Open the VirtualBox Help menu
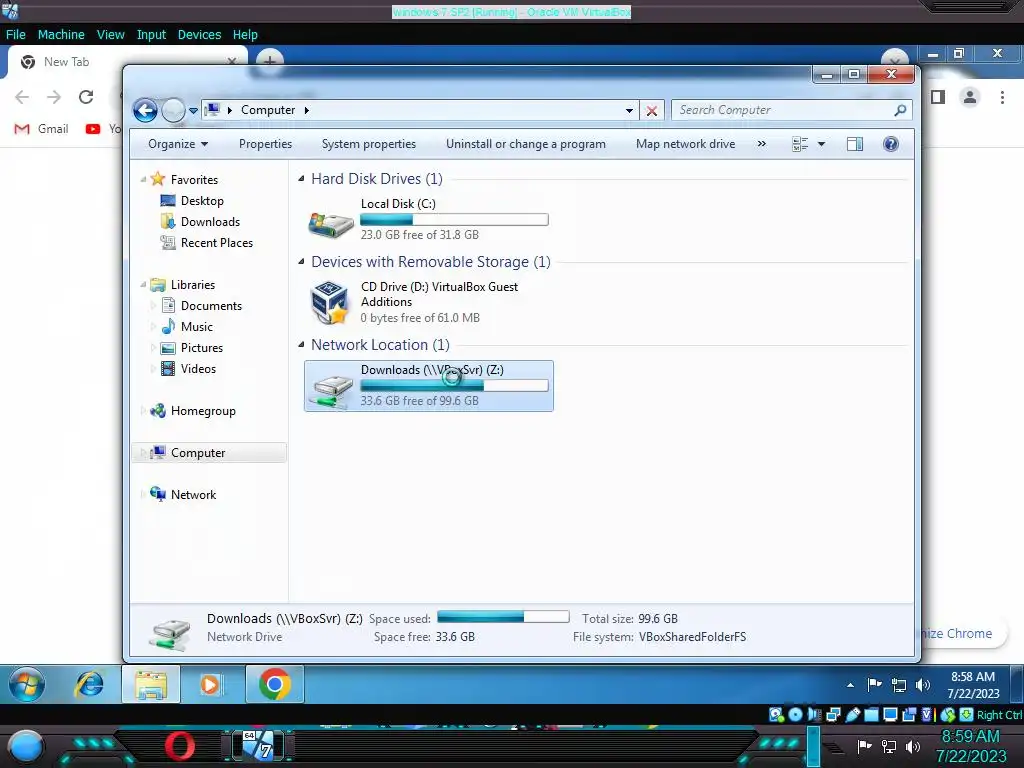This screenshot has height=768, width=1024. pos(245,35)
